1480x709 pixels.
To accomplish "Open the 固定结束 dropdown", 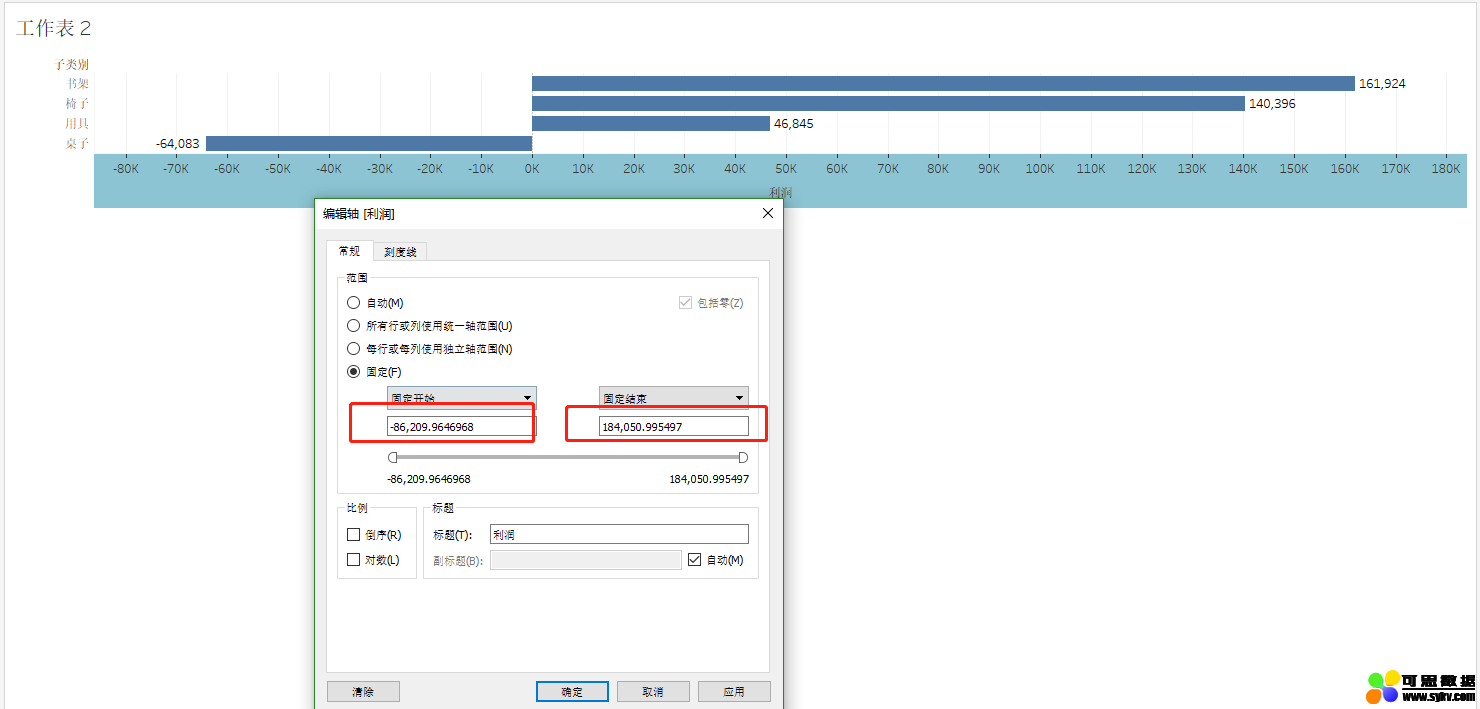I will [x=673, y=398].
